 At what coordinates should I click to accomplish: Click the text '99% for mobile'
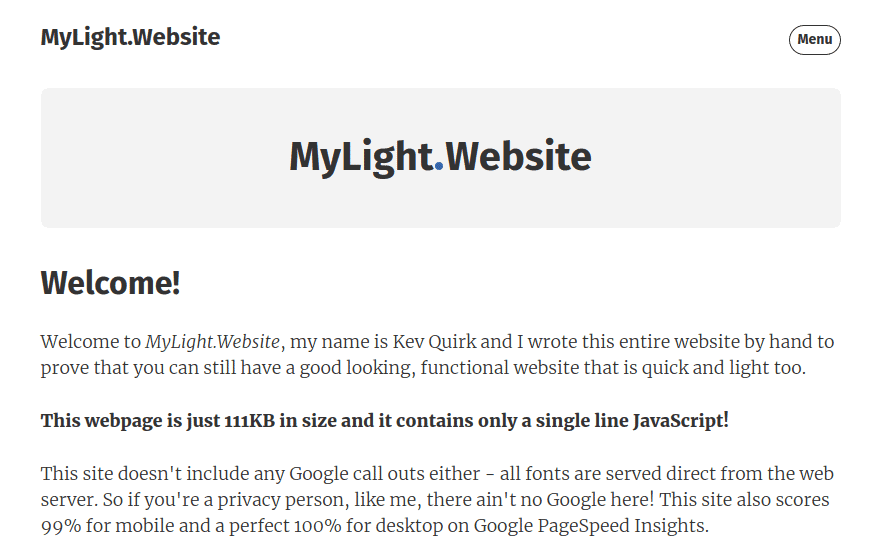pos(101,526)
